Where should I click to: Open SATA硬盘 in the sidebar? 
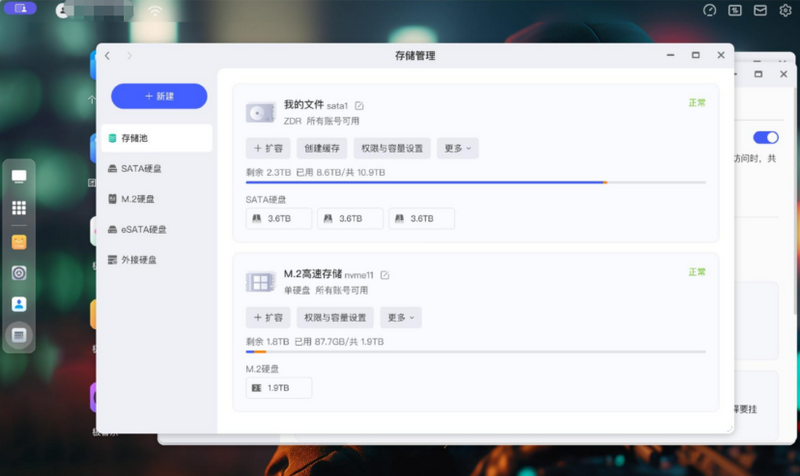[x=157, y=169]
